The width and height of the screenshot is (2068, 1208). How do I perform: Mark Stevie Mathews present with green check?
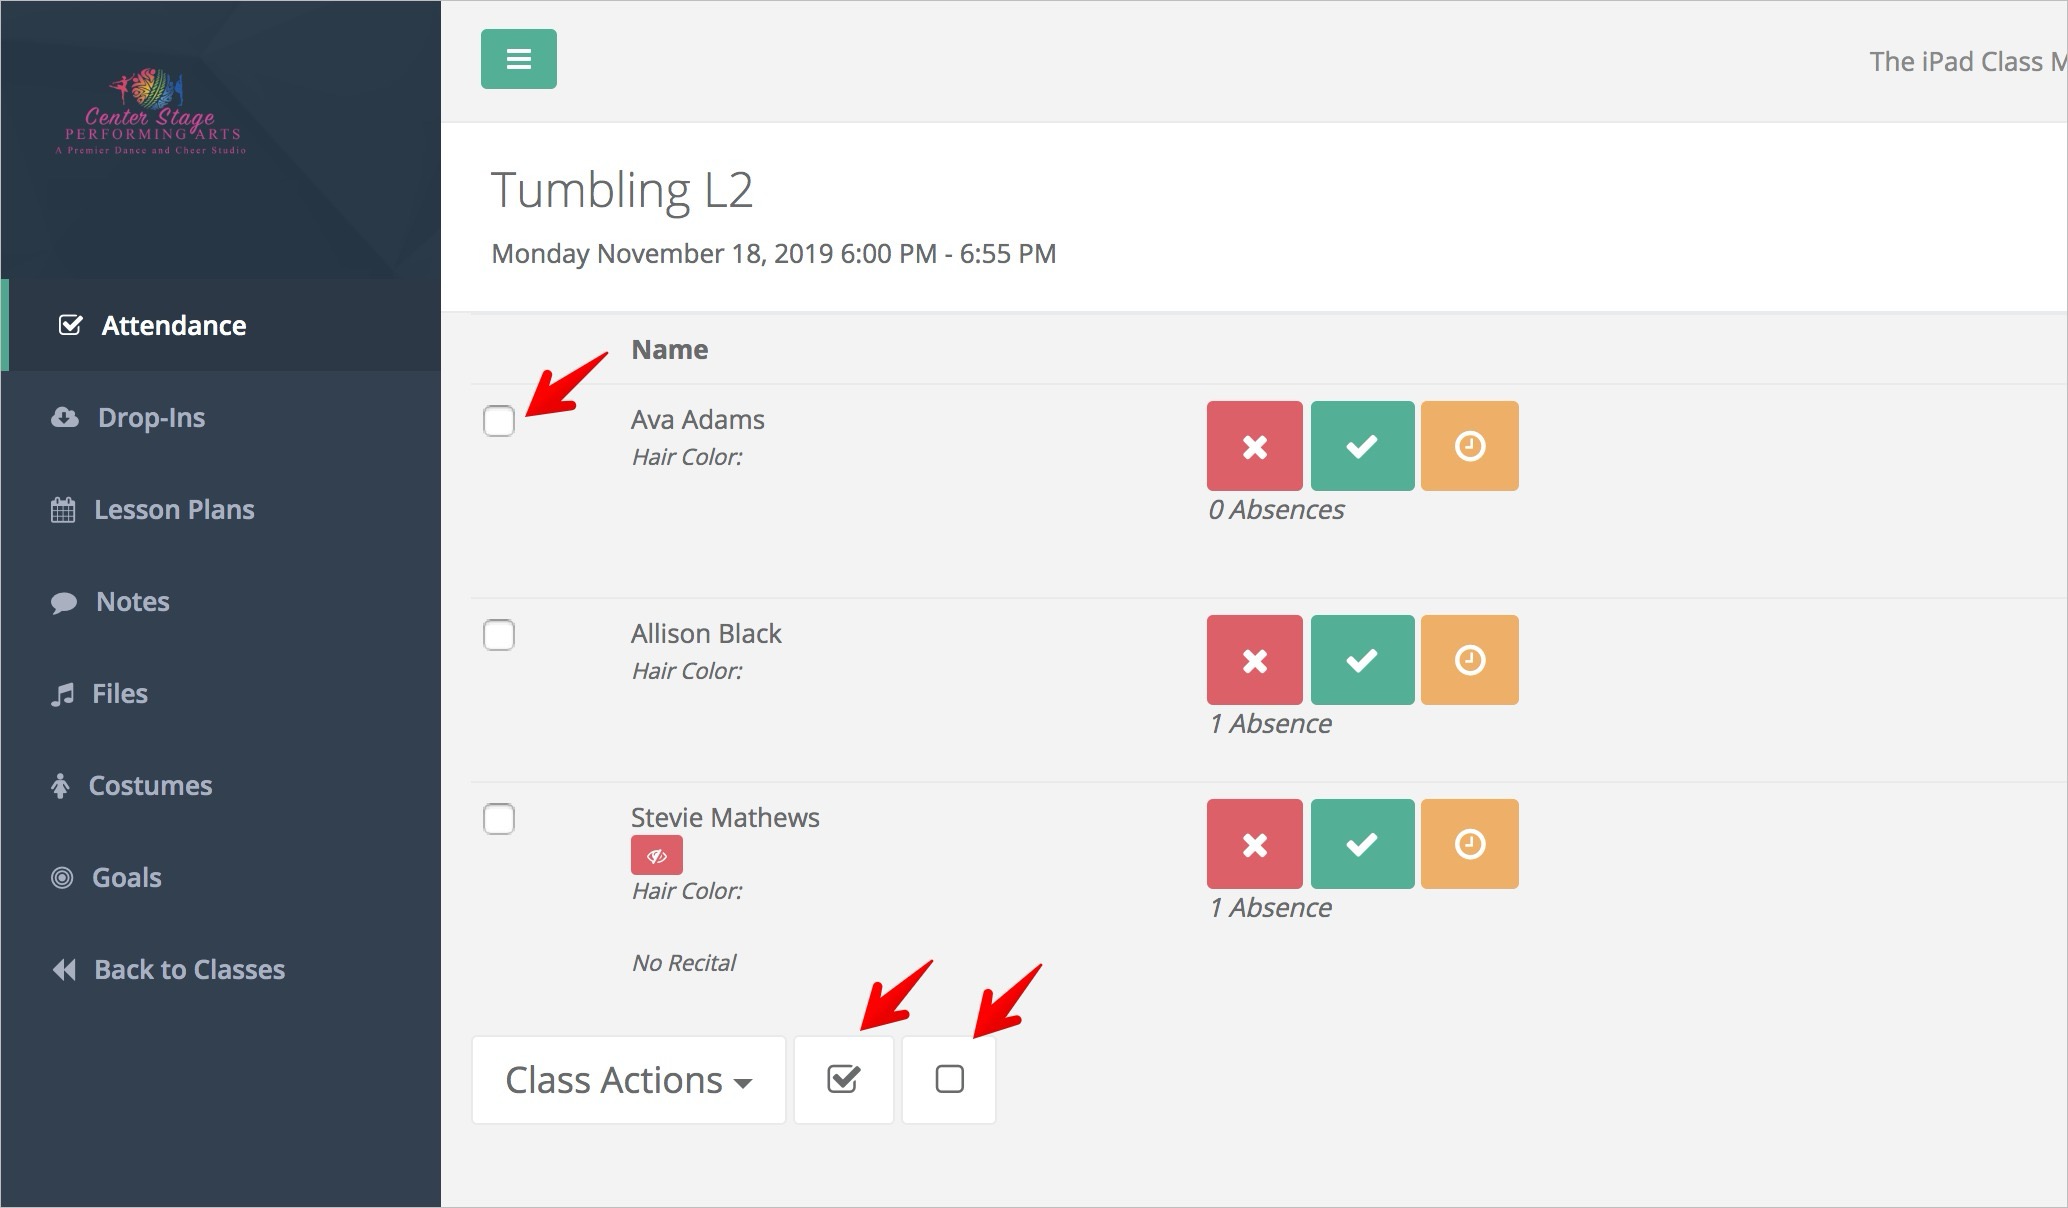coord(1362,844)
